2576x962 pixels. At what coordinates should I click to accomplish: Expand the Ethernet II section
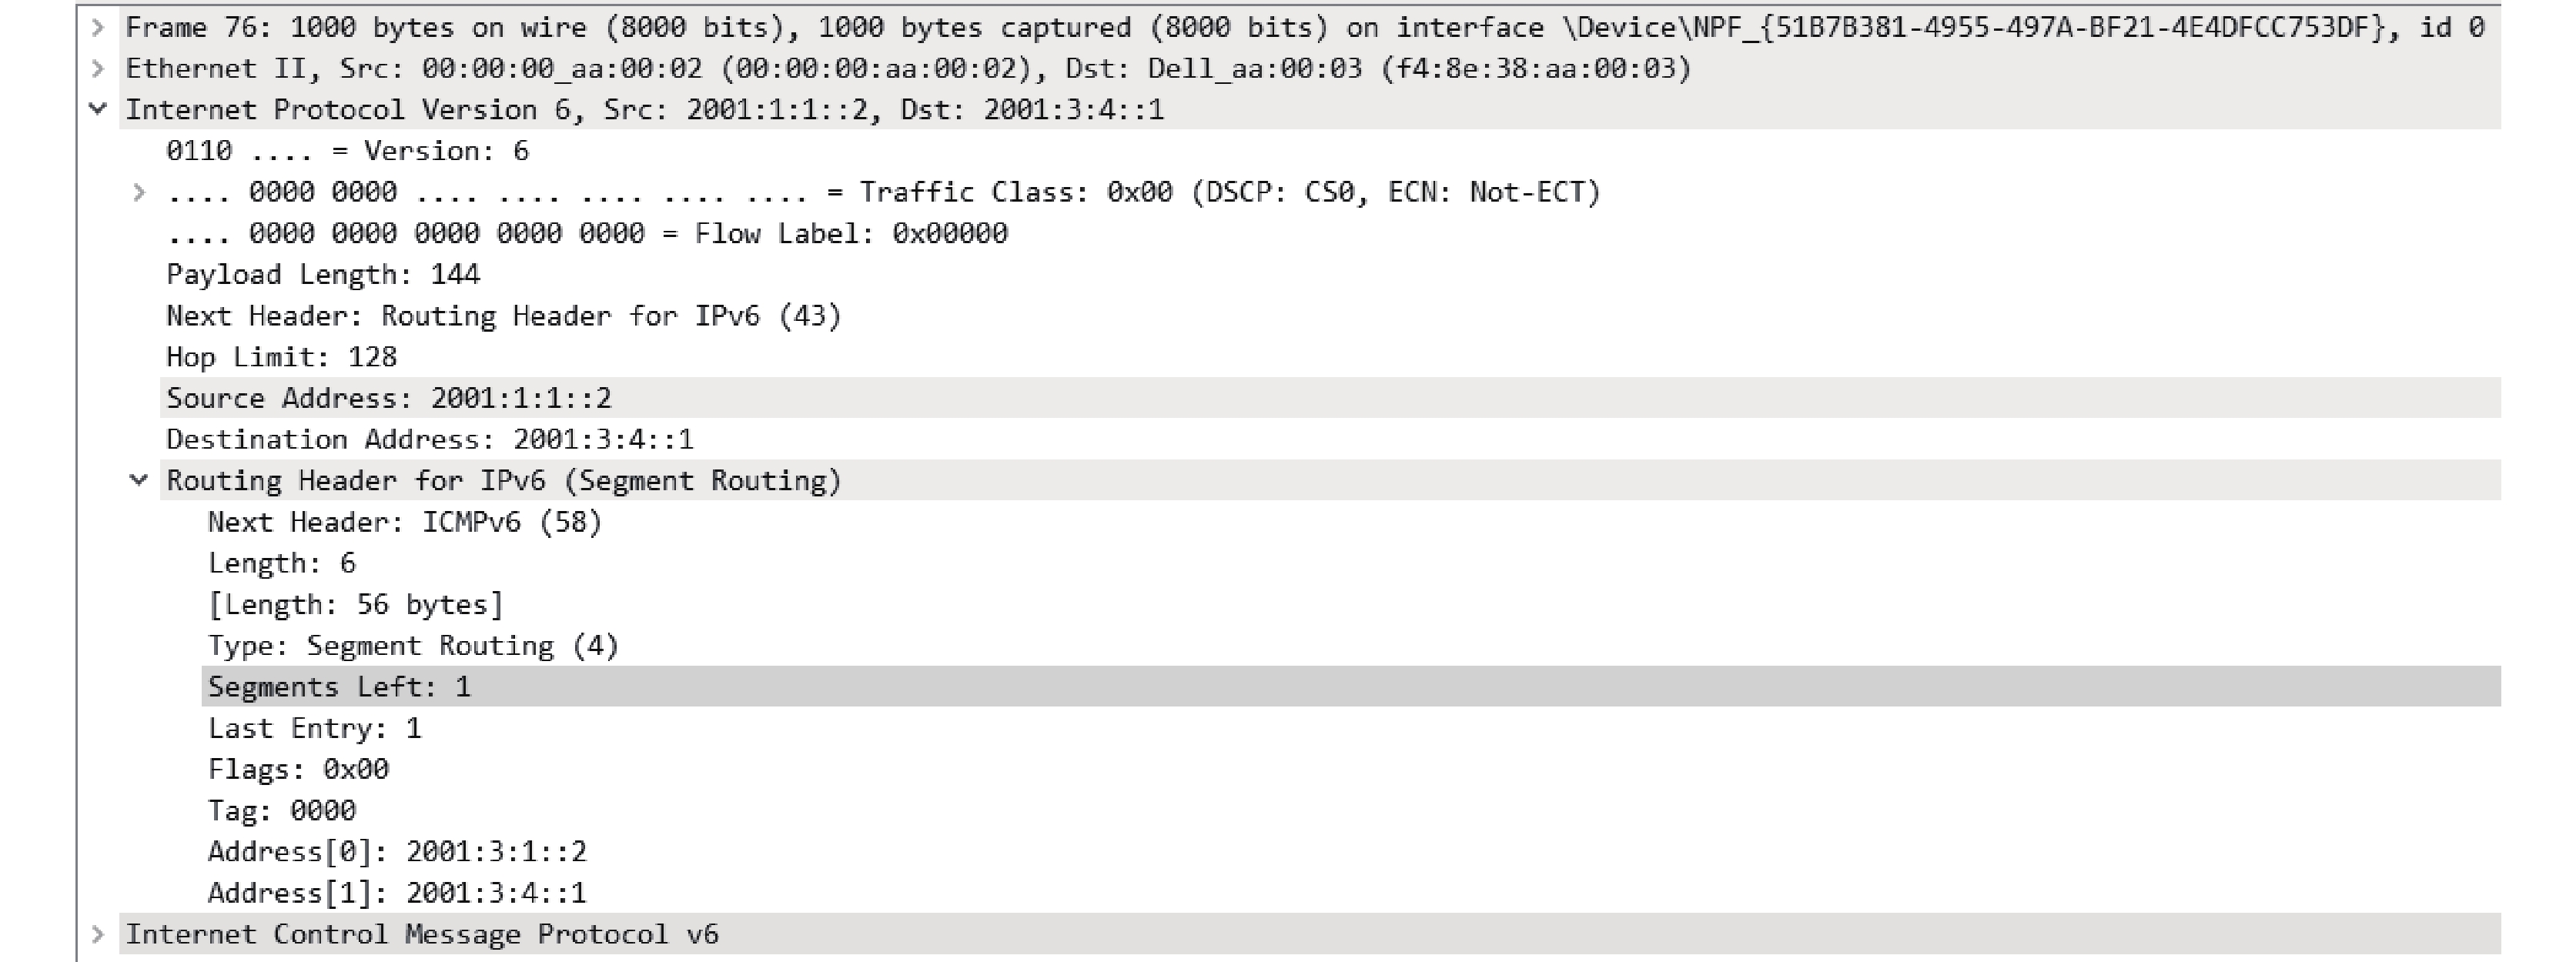98,69
